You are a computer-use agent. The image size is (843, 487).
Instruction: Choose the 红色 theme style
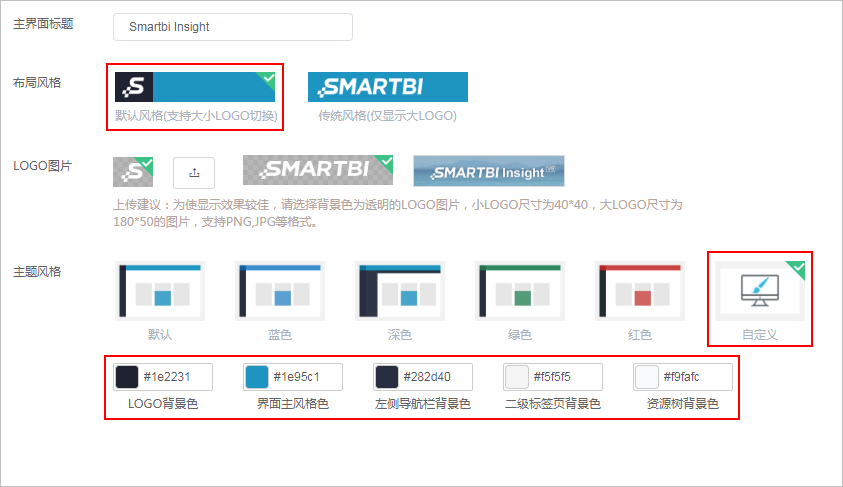(x=640, y=291)
